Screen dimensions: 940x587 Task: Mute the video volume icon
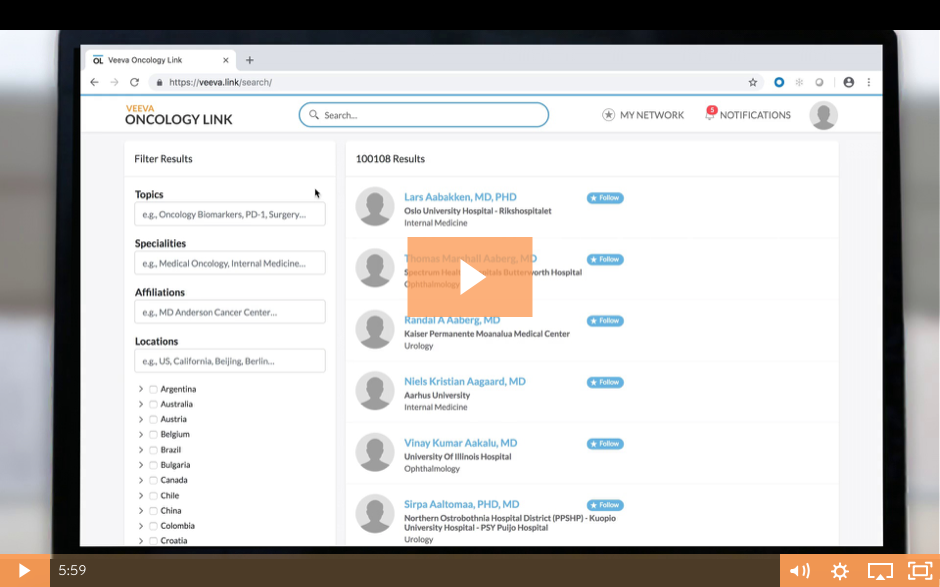coord(800,571)
